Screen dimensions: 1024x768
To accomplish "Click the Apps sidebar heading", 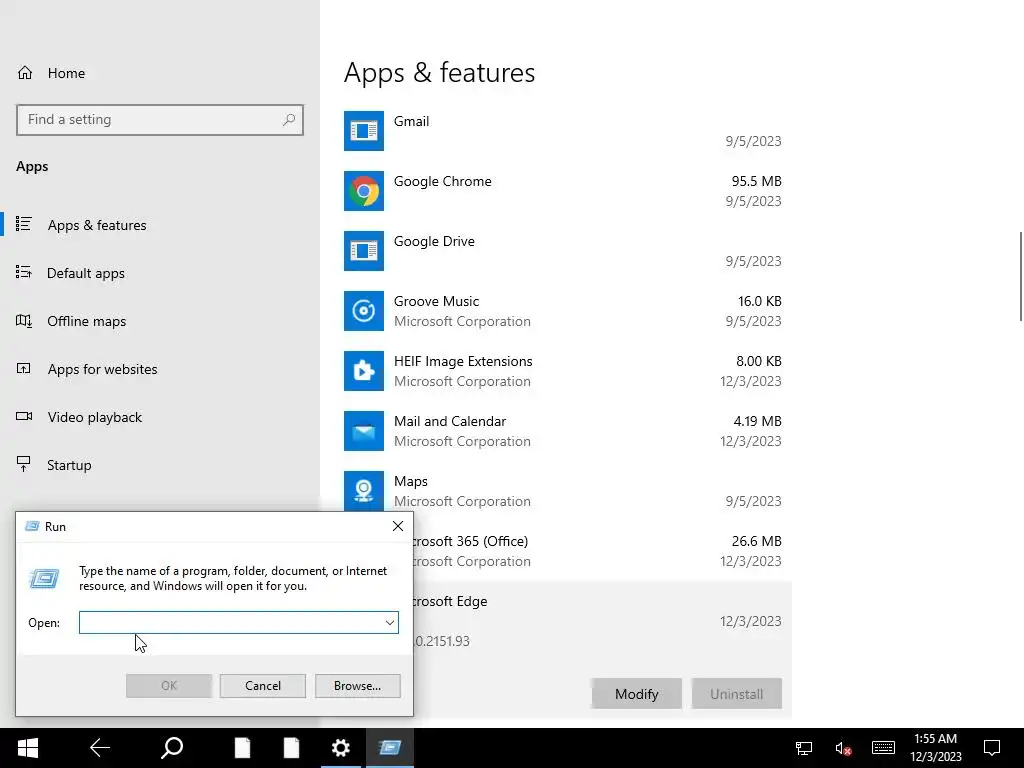I will coord(32,167).
